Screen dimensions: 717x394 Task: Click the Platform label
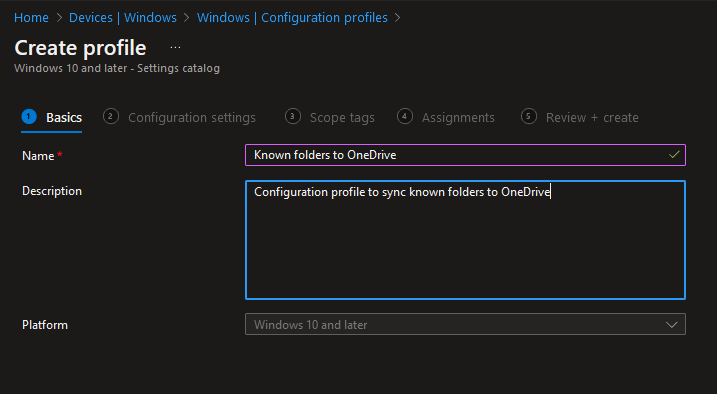pyautogui.click(x=45, y=325)
